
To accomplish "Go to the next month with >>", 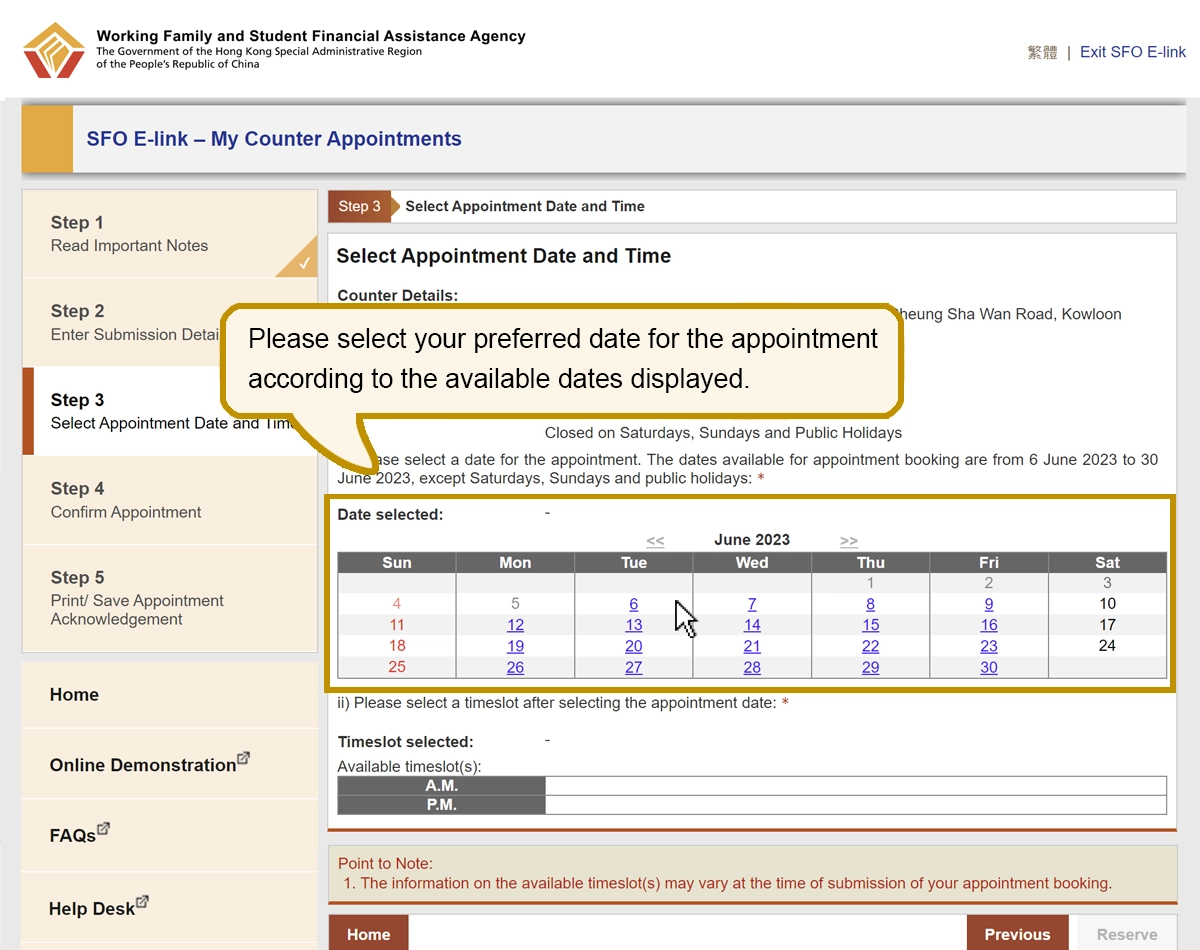I will point(849,541).
